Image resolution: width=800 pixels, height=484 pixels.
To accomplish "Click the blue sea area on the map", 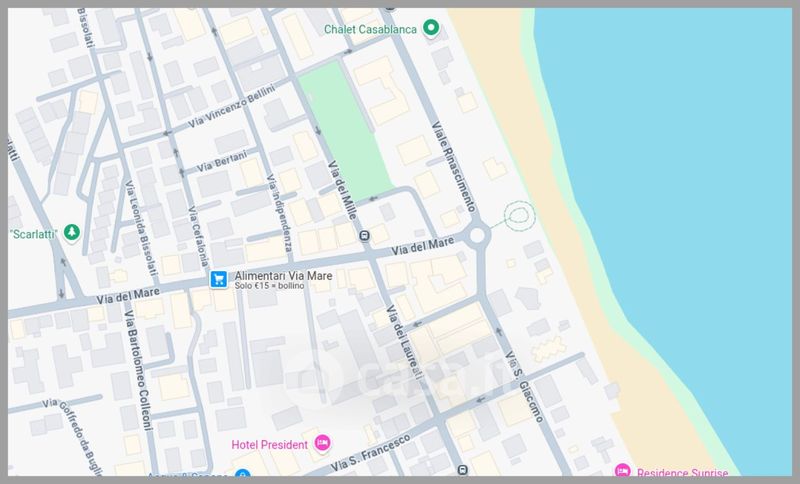I will 680,200.
